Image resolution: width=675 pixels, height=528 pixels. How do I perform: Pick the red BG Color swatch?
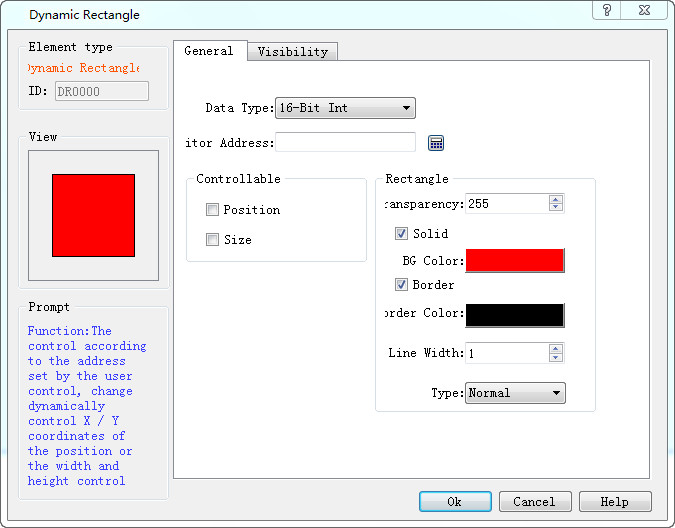515,260
